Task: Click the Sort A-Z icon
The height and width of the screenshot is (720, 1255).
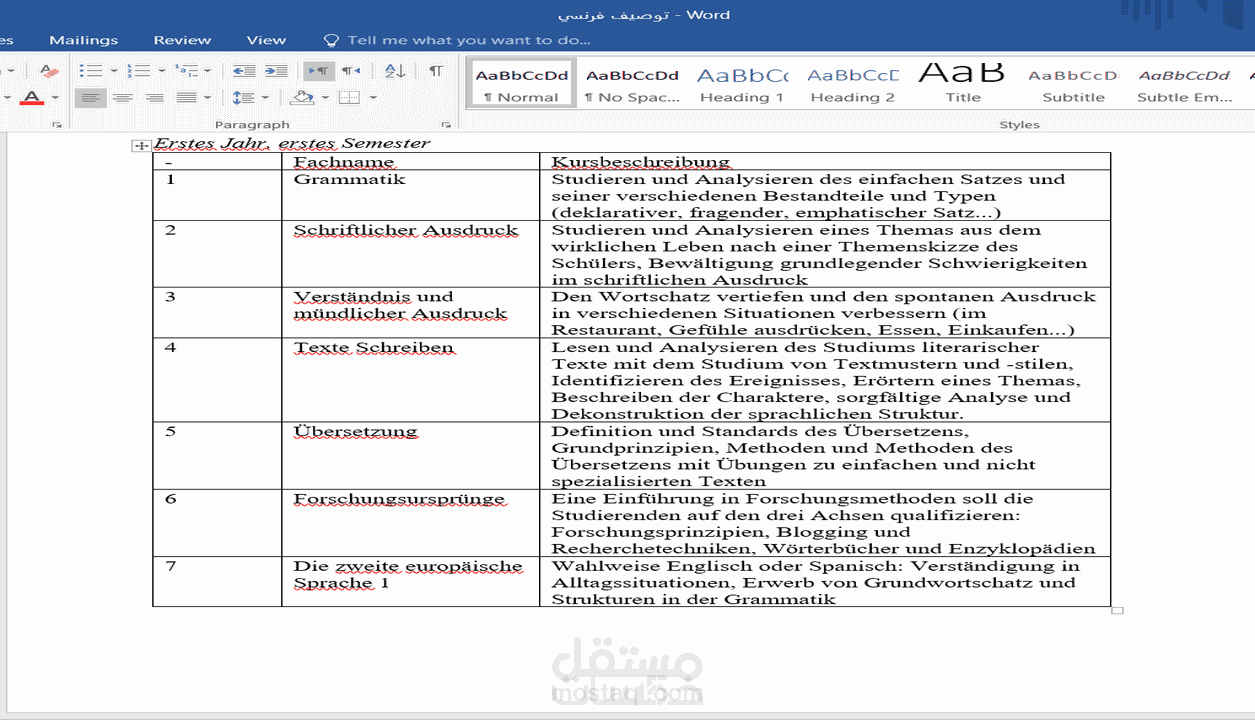Action: click(x=395, y=71)
